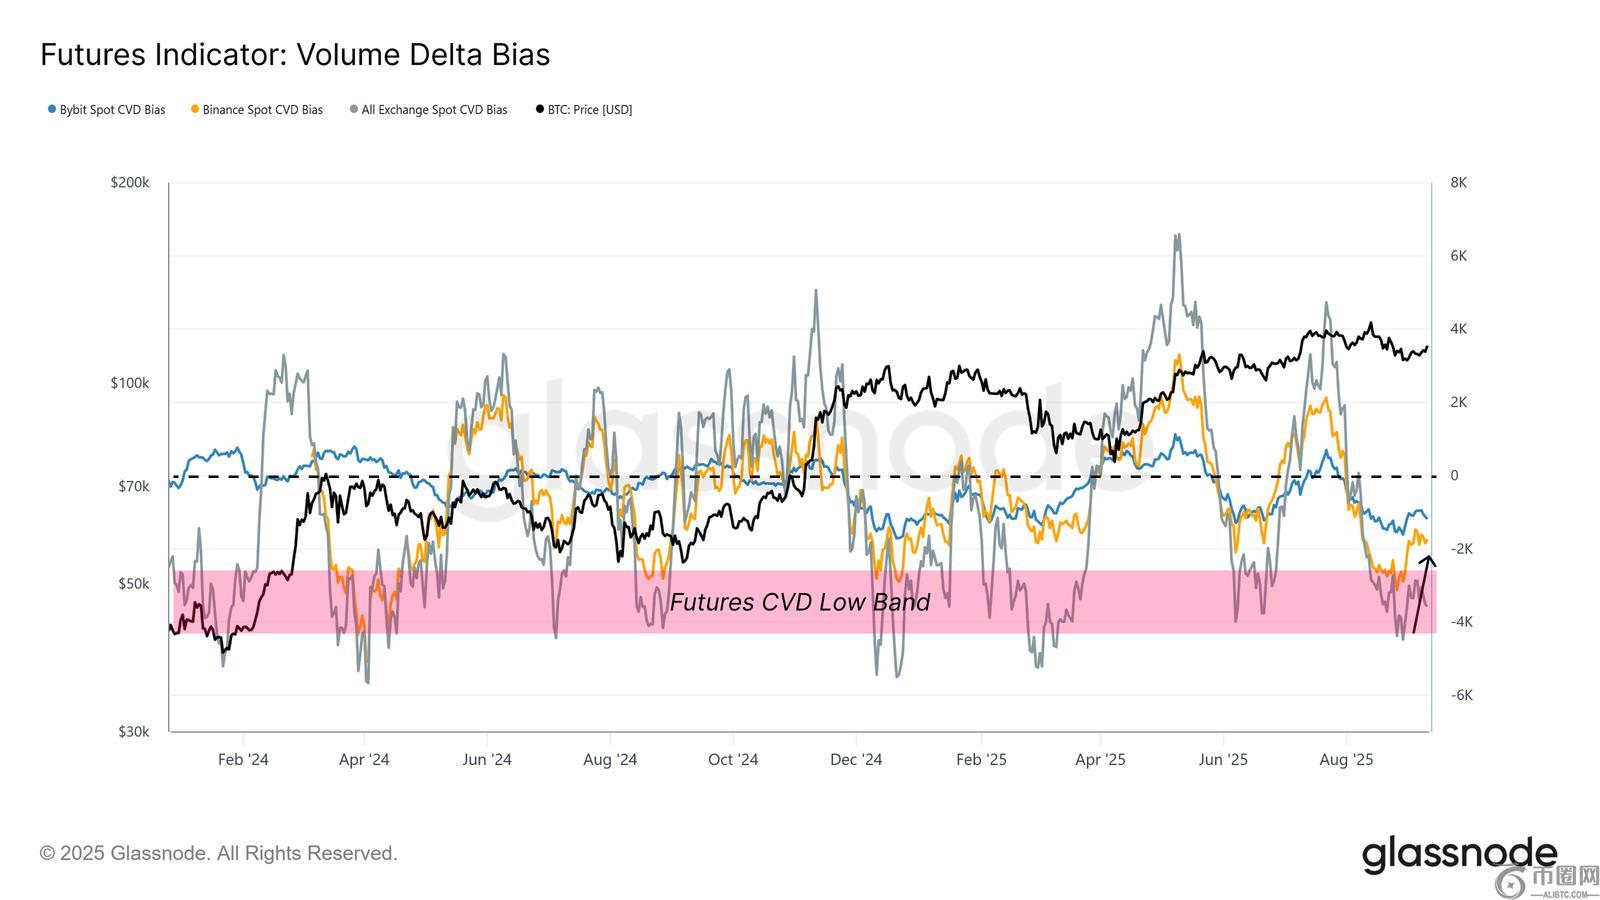This screenshot has width=1600, height=900.
Task: Toggle the Binance Spot CVD Bias legend label
Action: tap(262, 110)
